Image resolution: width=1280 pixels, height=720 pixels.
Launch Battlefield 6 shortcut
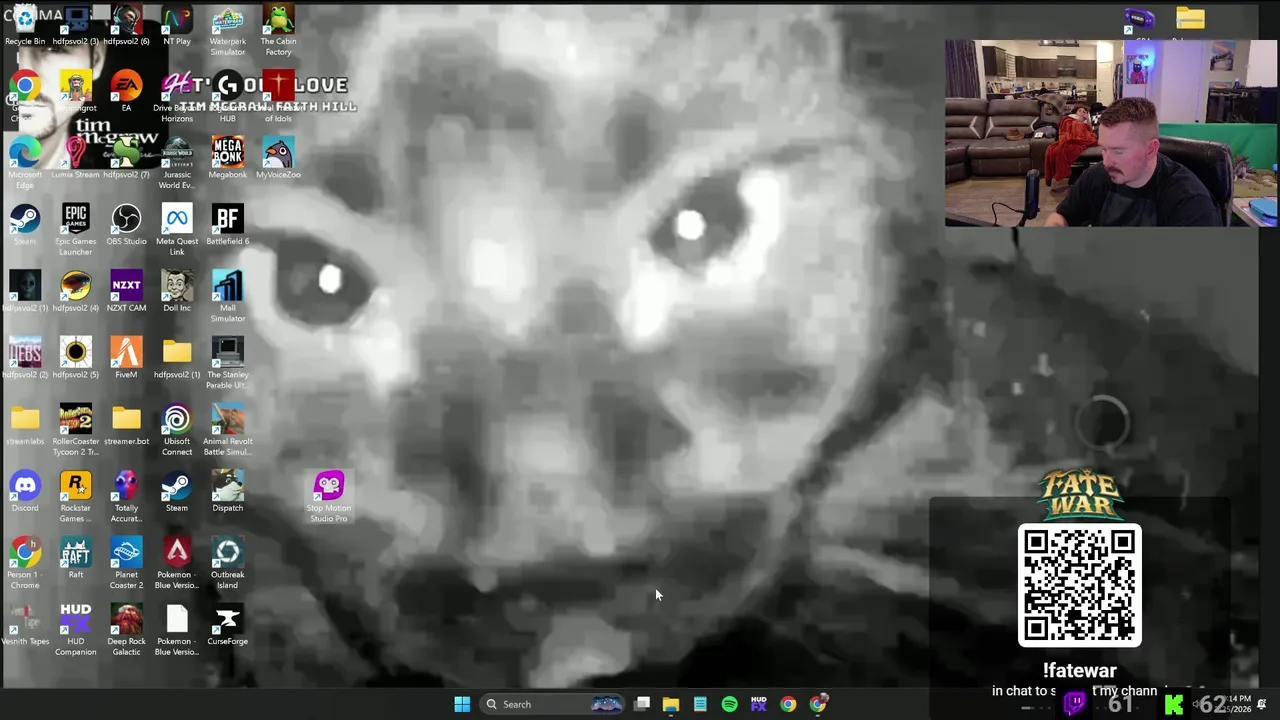(x=228, y=226)
